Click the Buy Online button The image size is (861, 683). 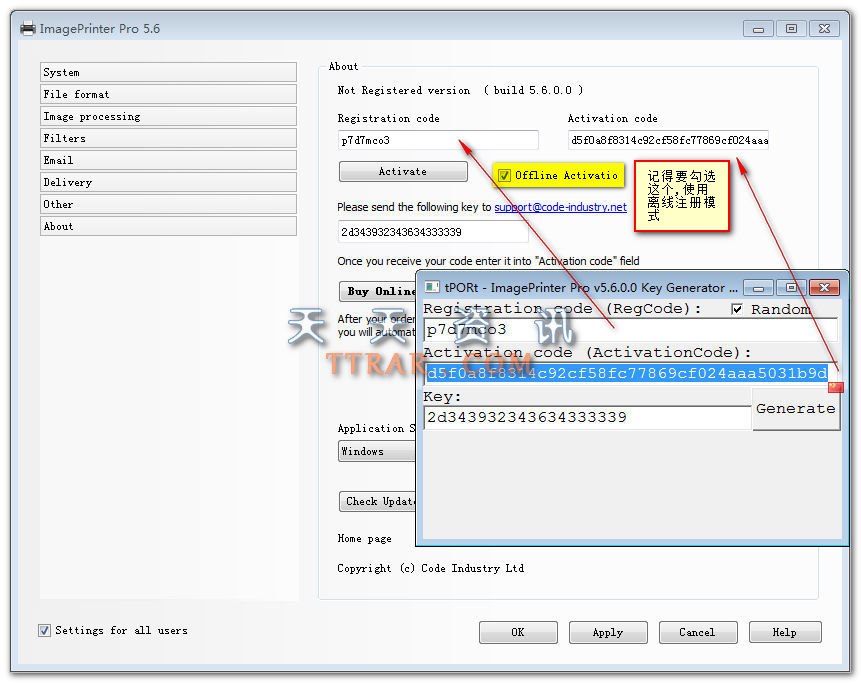point(378,291)
